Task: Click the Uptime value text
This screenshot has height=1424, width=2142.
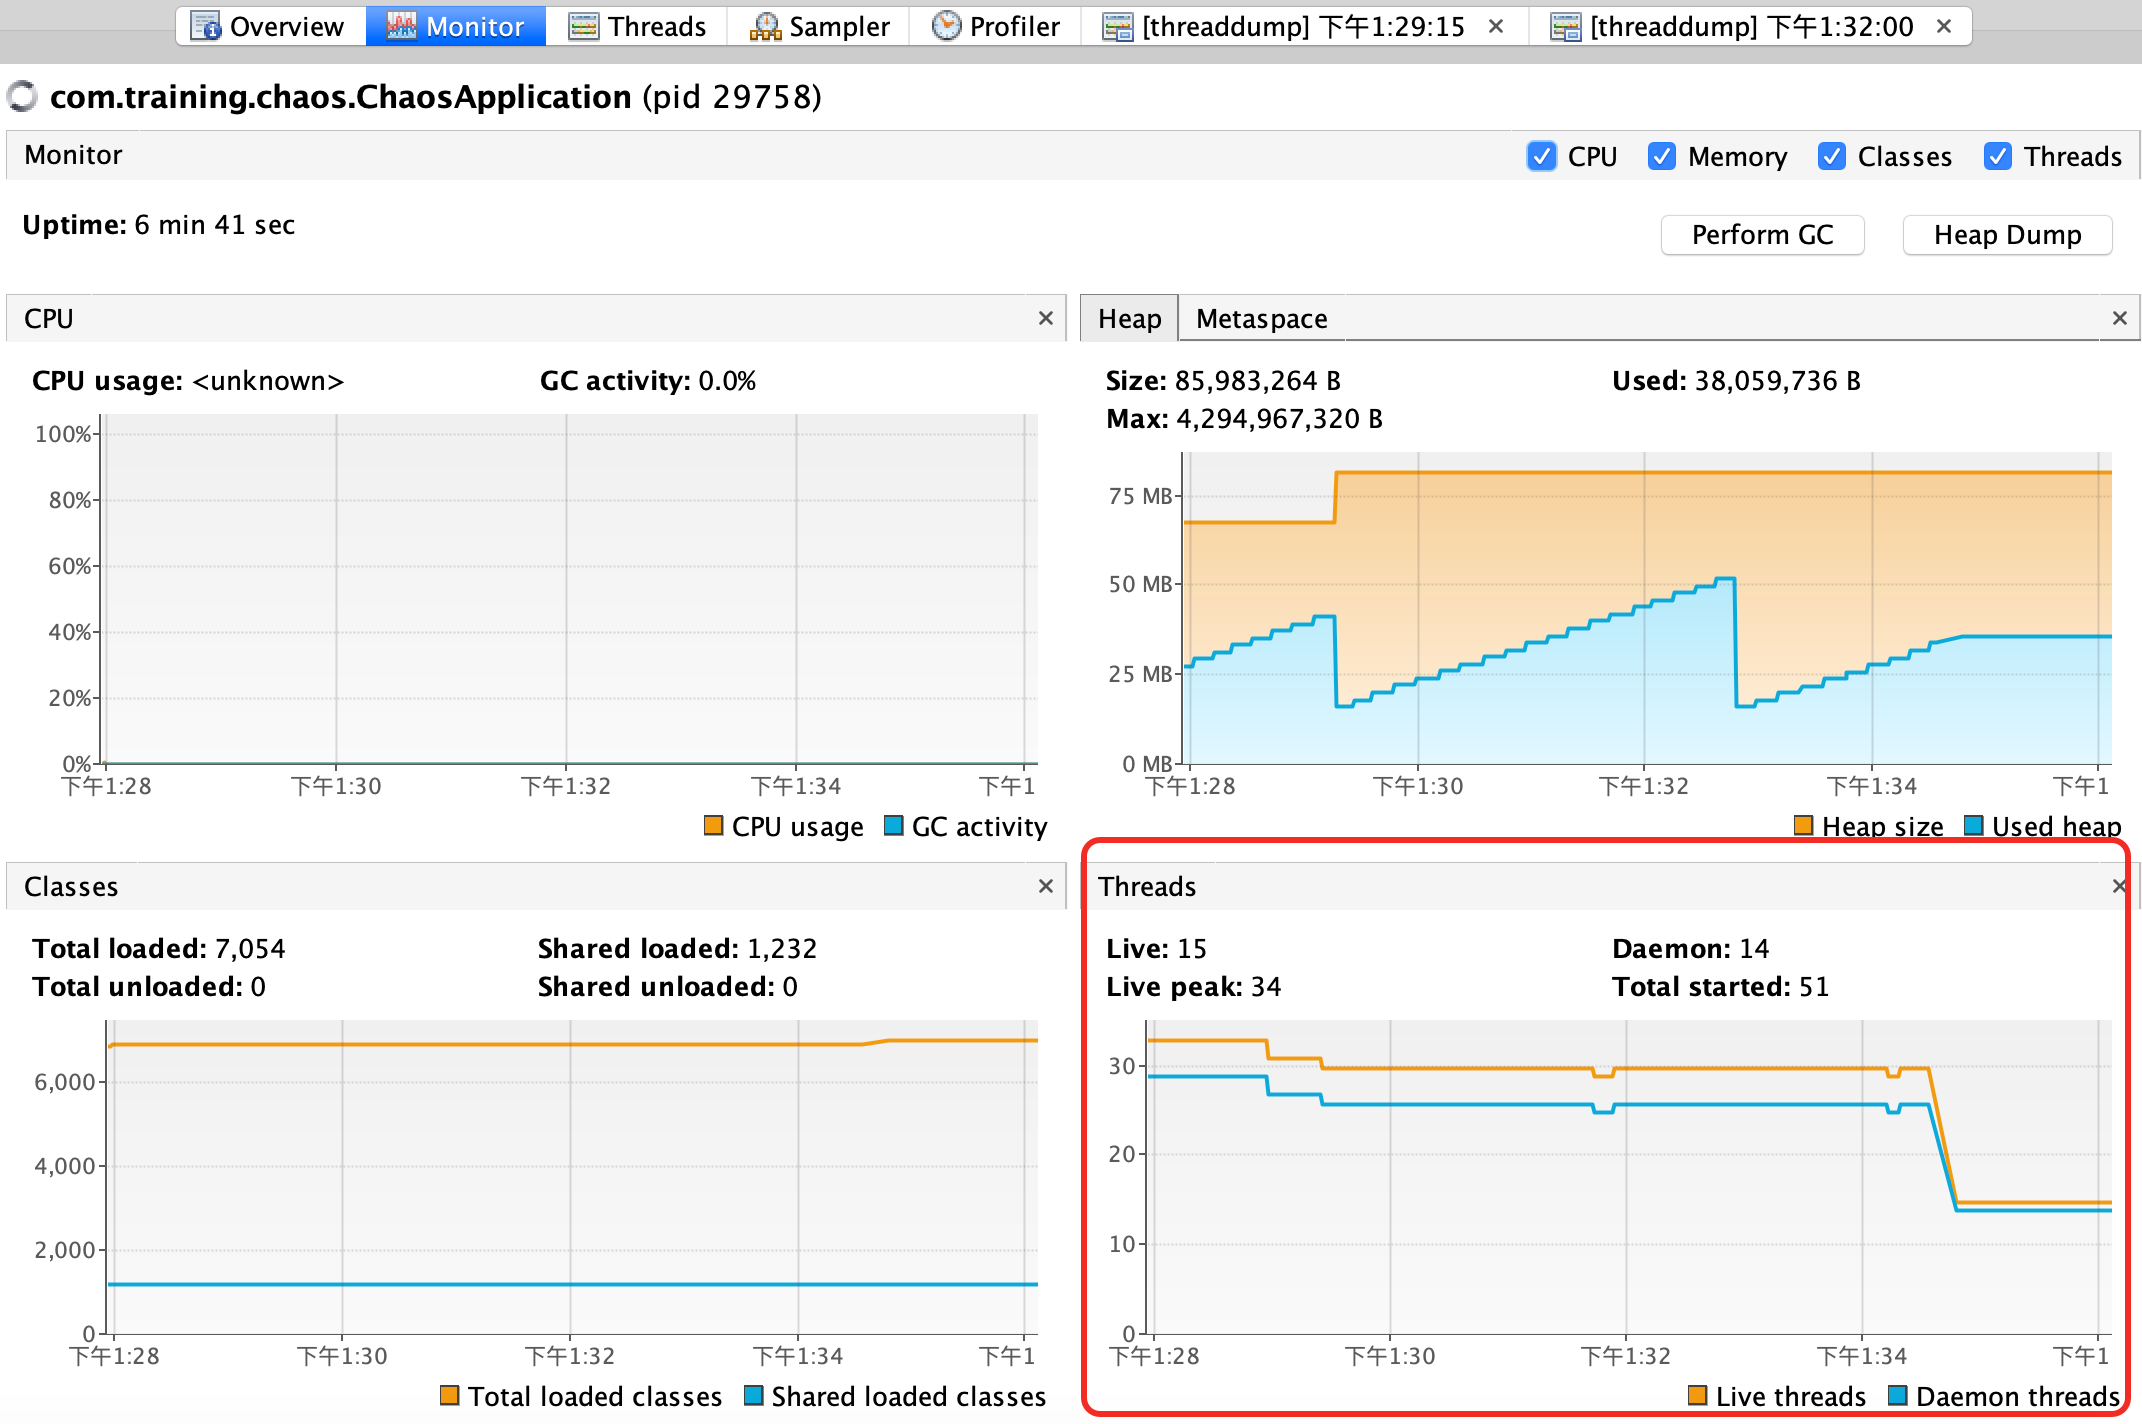Action: (215, 225)
